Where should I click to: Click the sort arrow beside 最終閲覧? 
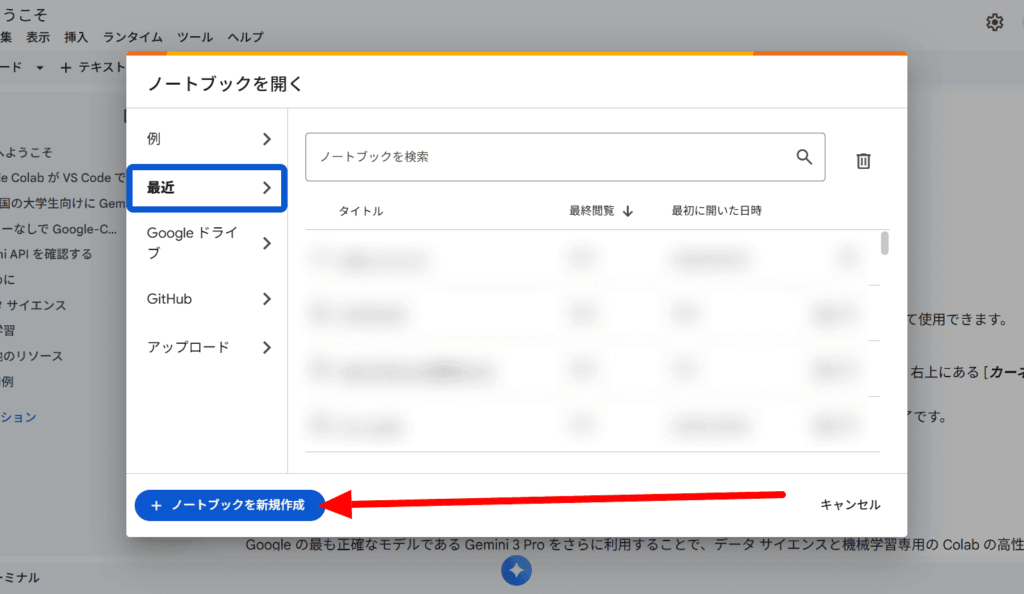click(628, 211)
